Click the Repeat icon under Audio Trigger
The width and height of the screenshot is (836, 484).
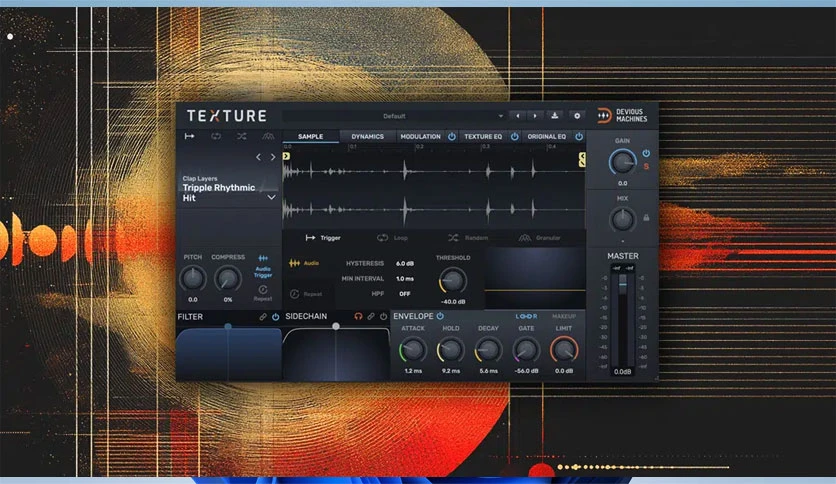[263, 289]
